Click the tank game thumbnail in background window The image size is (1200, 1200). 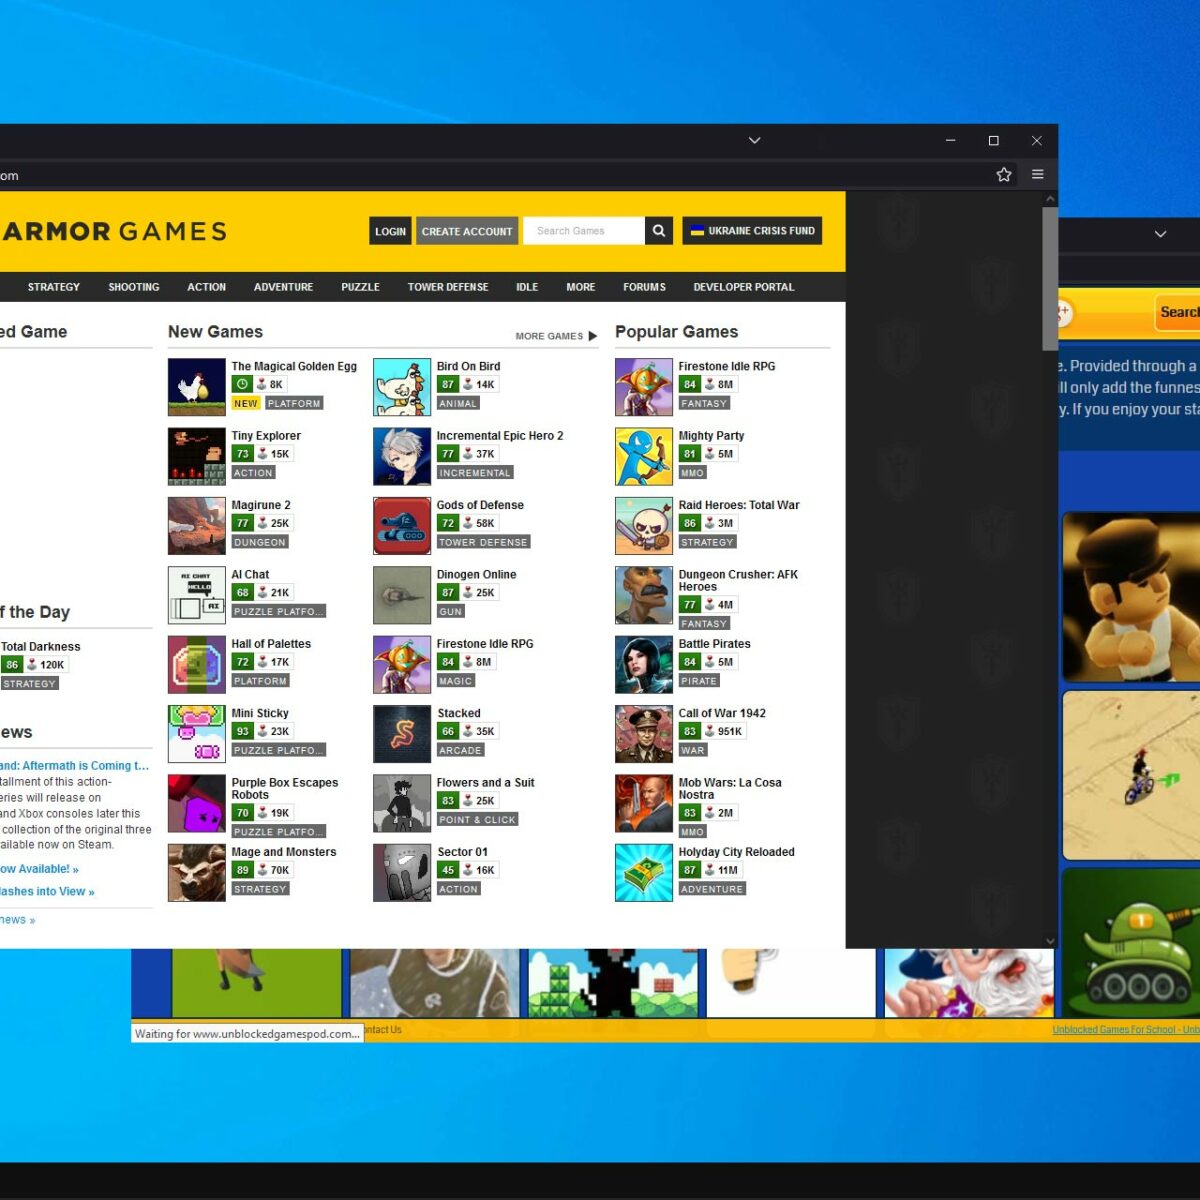[1132, 943]
